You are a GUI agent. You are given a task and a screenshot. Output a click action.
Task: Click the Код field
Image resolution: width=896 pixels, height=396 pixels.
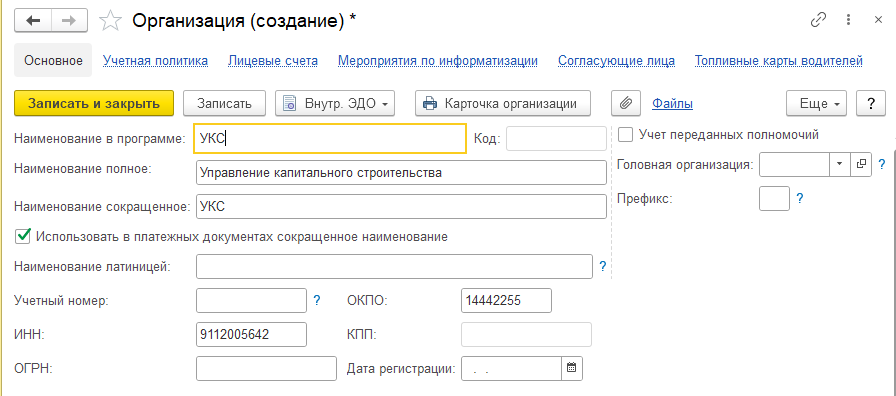pos(557,139)
